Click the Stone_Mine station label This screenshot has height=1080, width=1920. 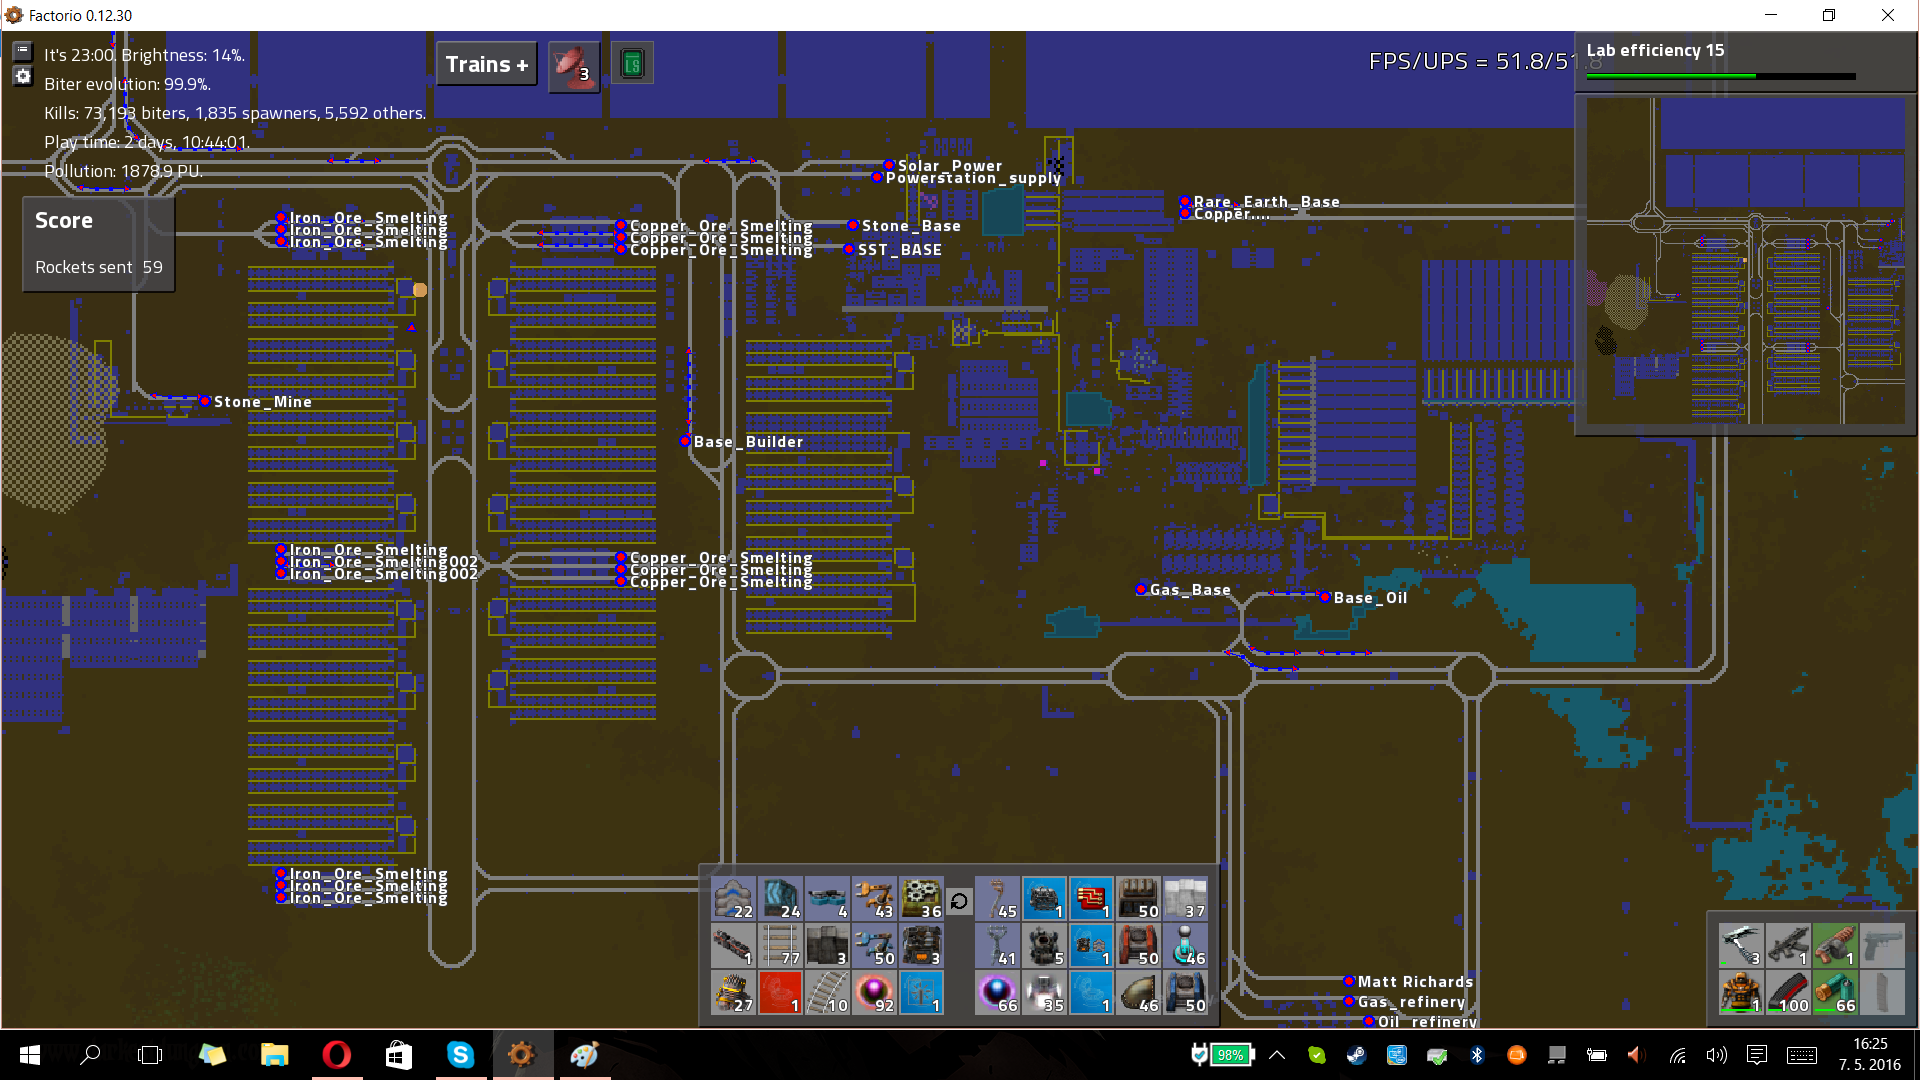[x=262, y=402]
